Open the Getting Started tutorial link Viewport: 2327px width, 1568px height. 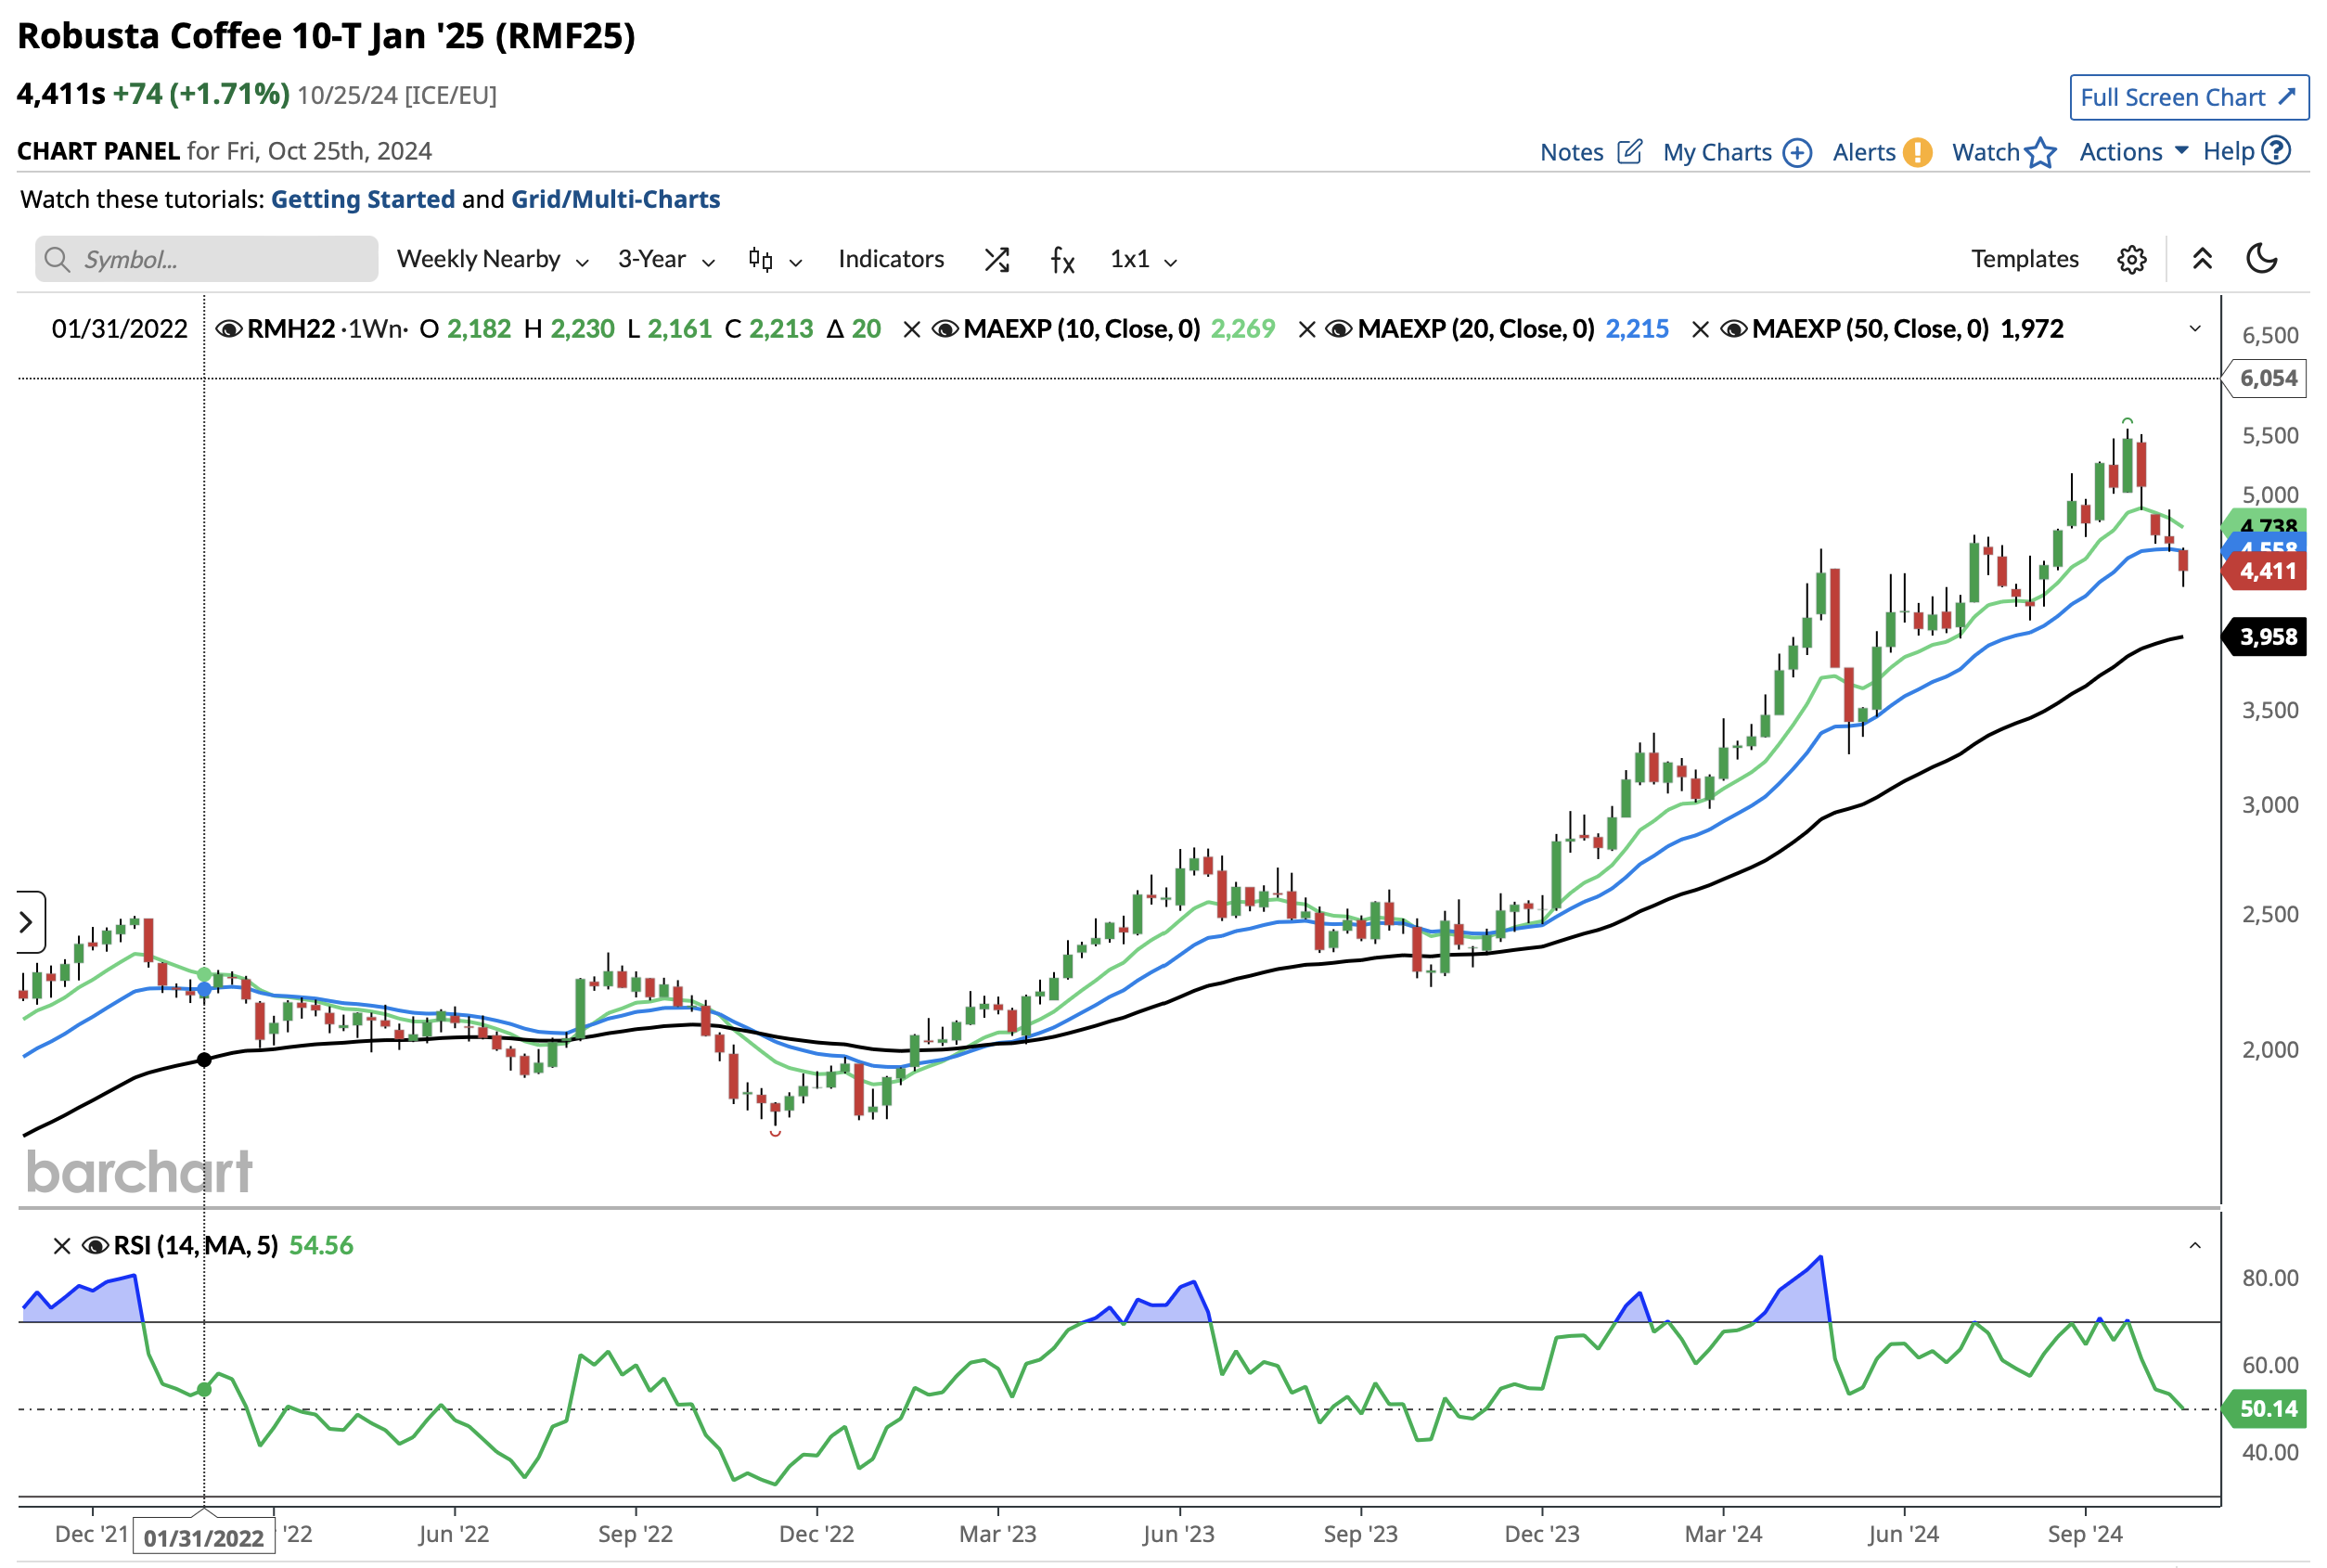(x=362, y=199)
